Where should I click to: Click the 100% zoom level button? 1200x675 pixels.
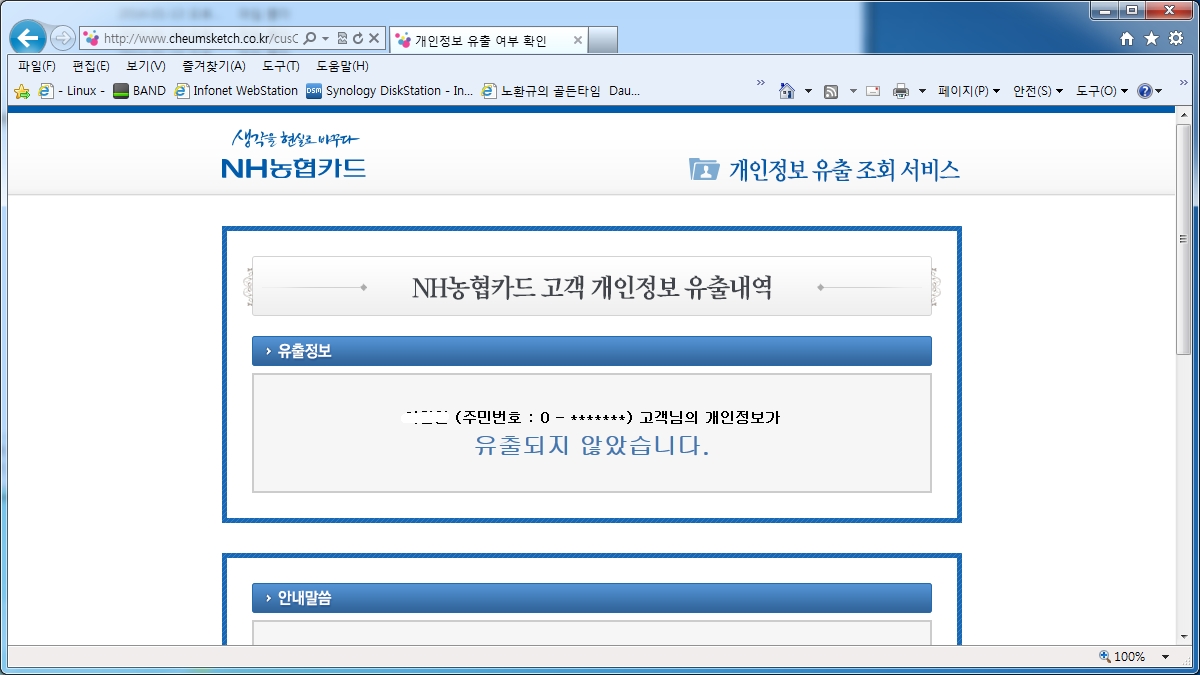pos(1122,657)
